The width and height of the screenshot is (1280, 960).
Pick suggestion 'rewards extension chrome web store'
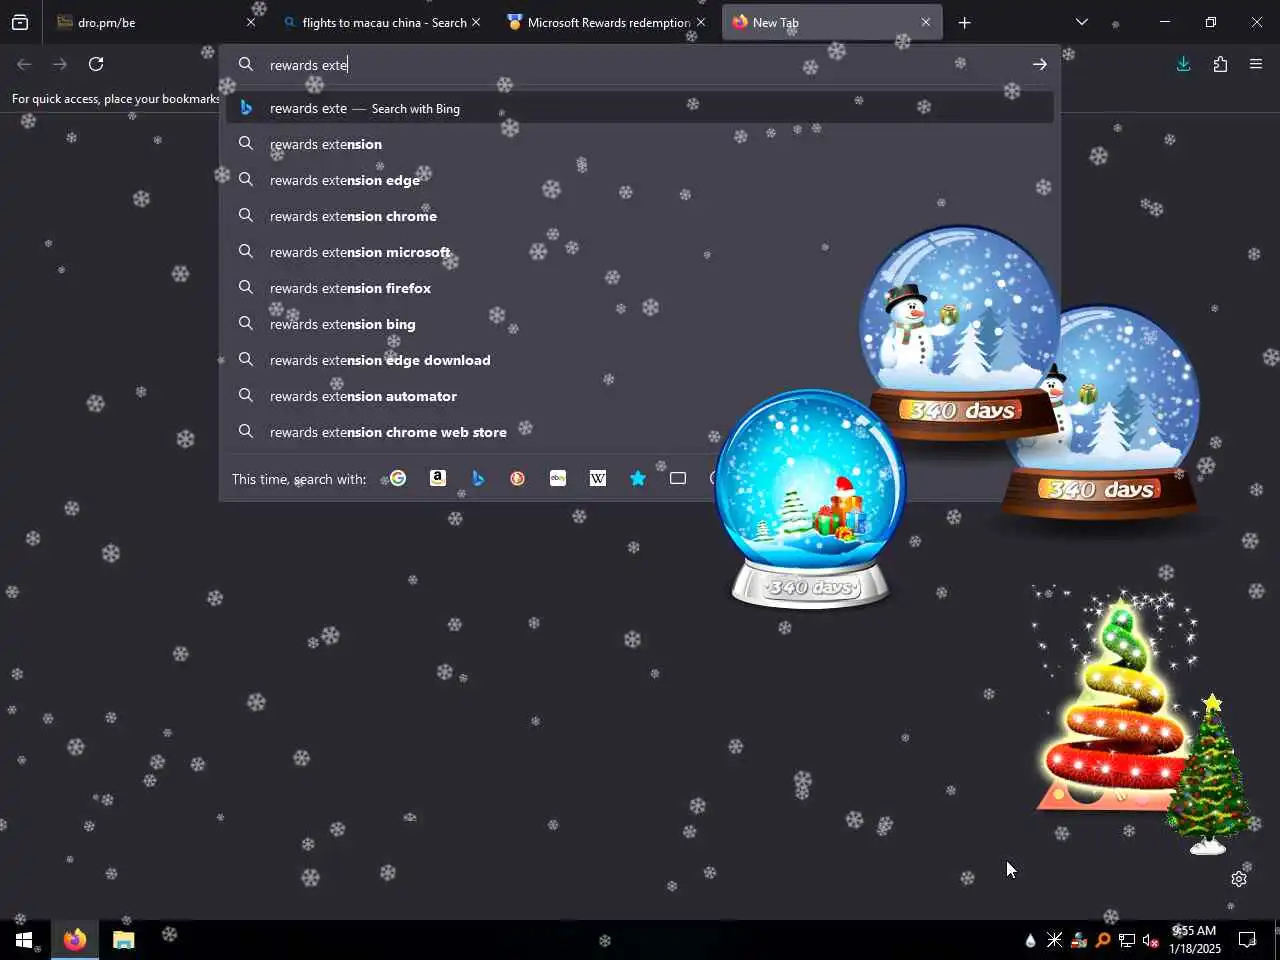[640, 432]
